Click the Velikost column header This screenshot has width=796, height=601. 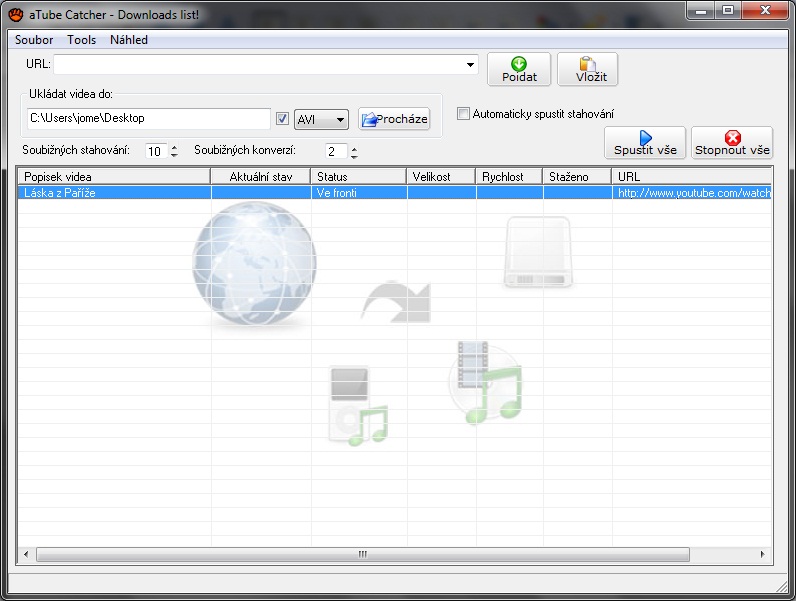tap(441, 176)
